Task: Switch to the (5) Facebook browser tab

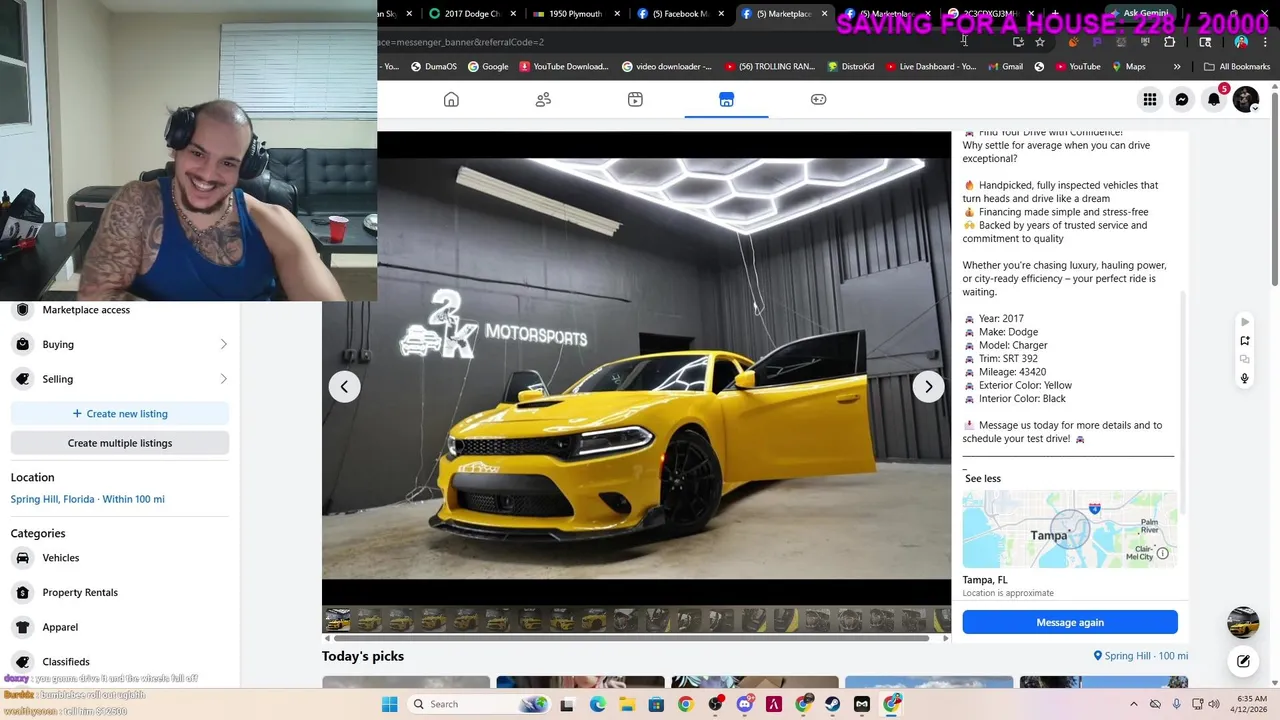Action: pos(680,14)
